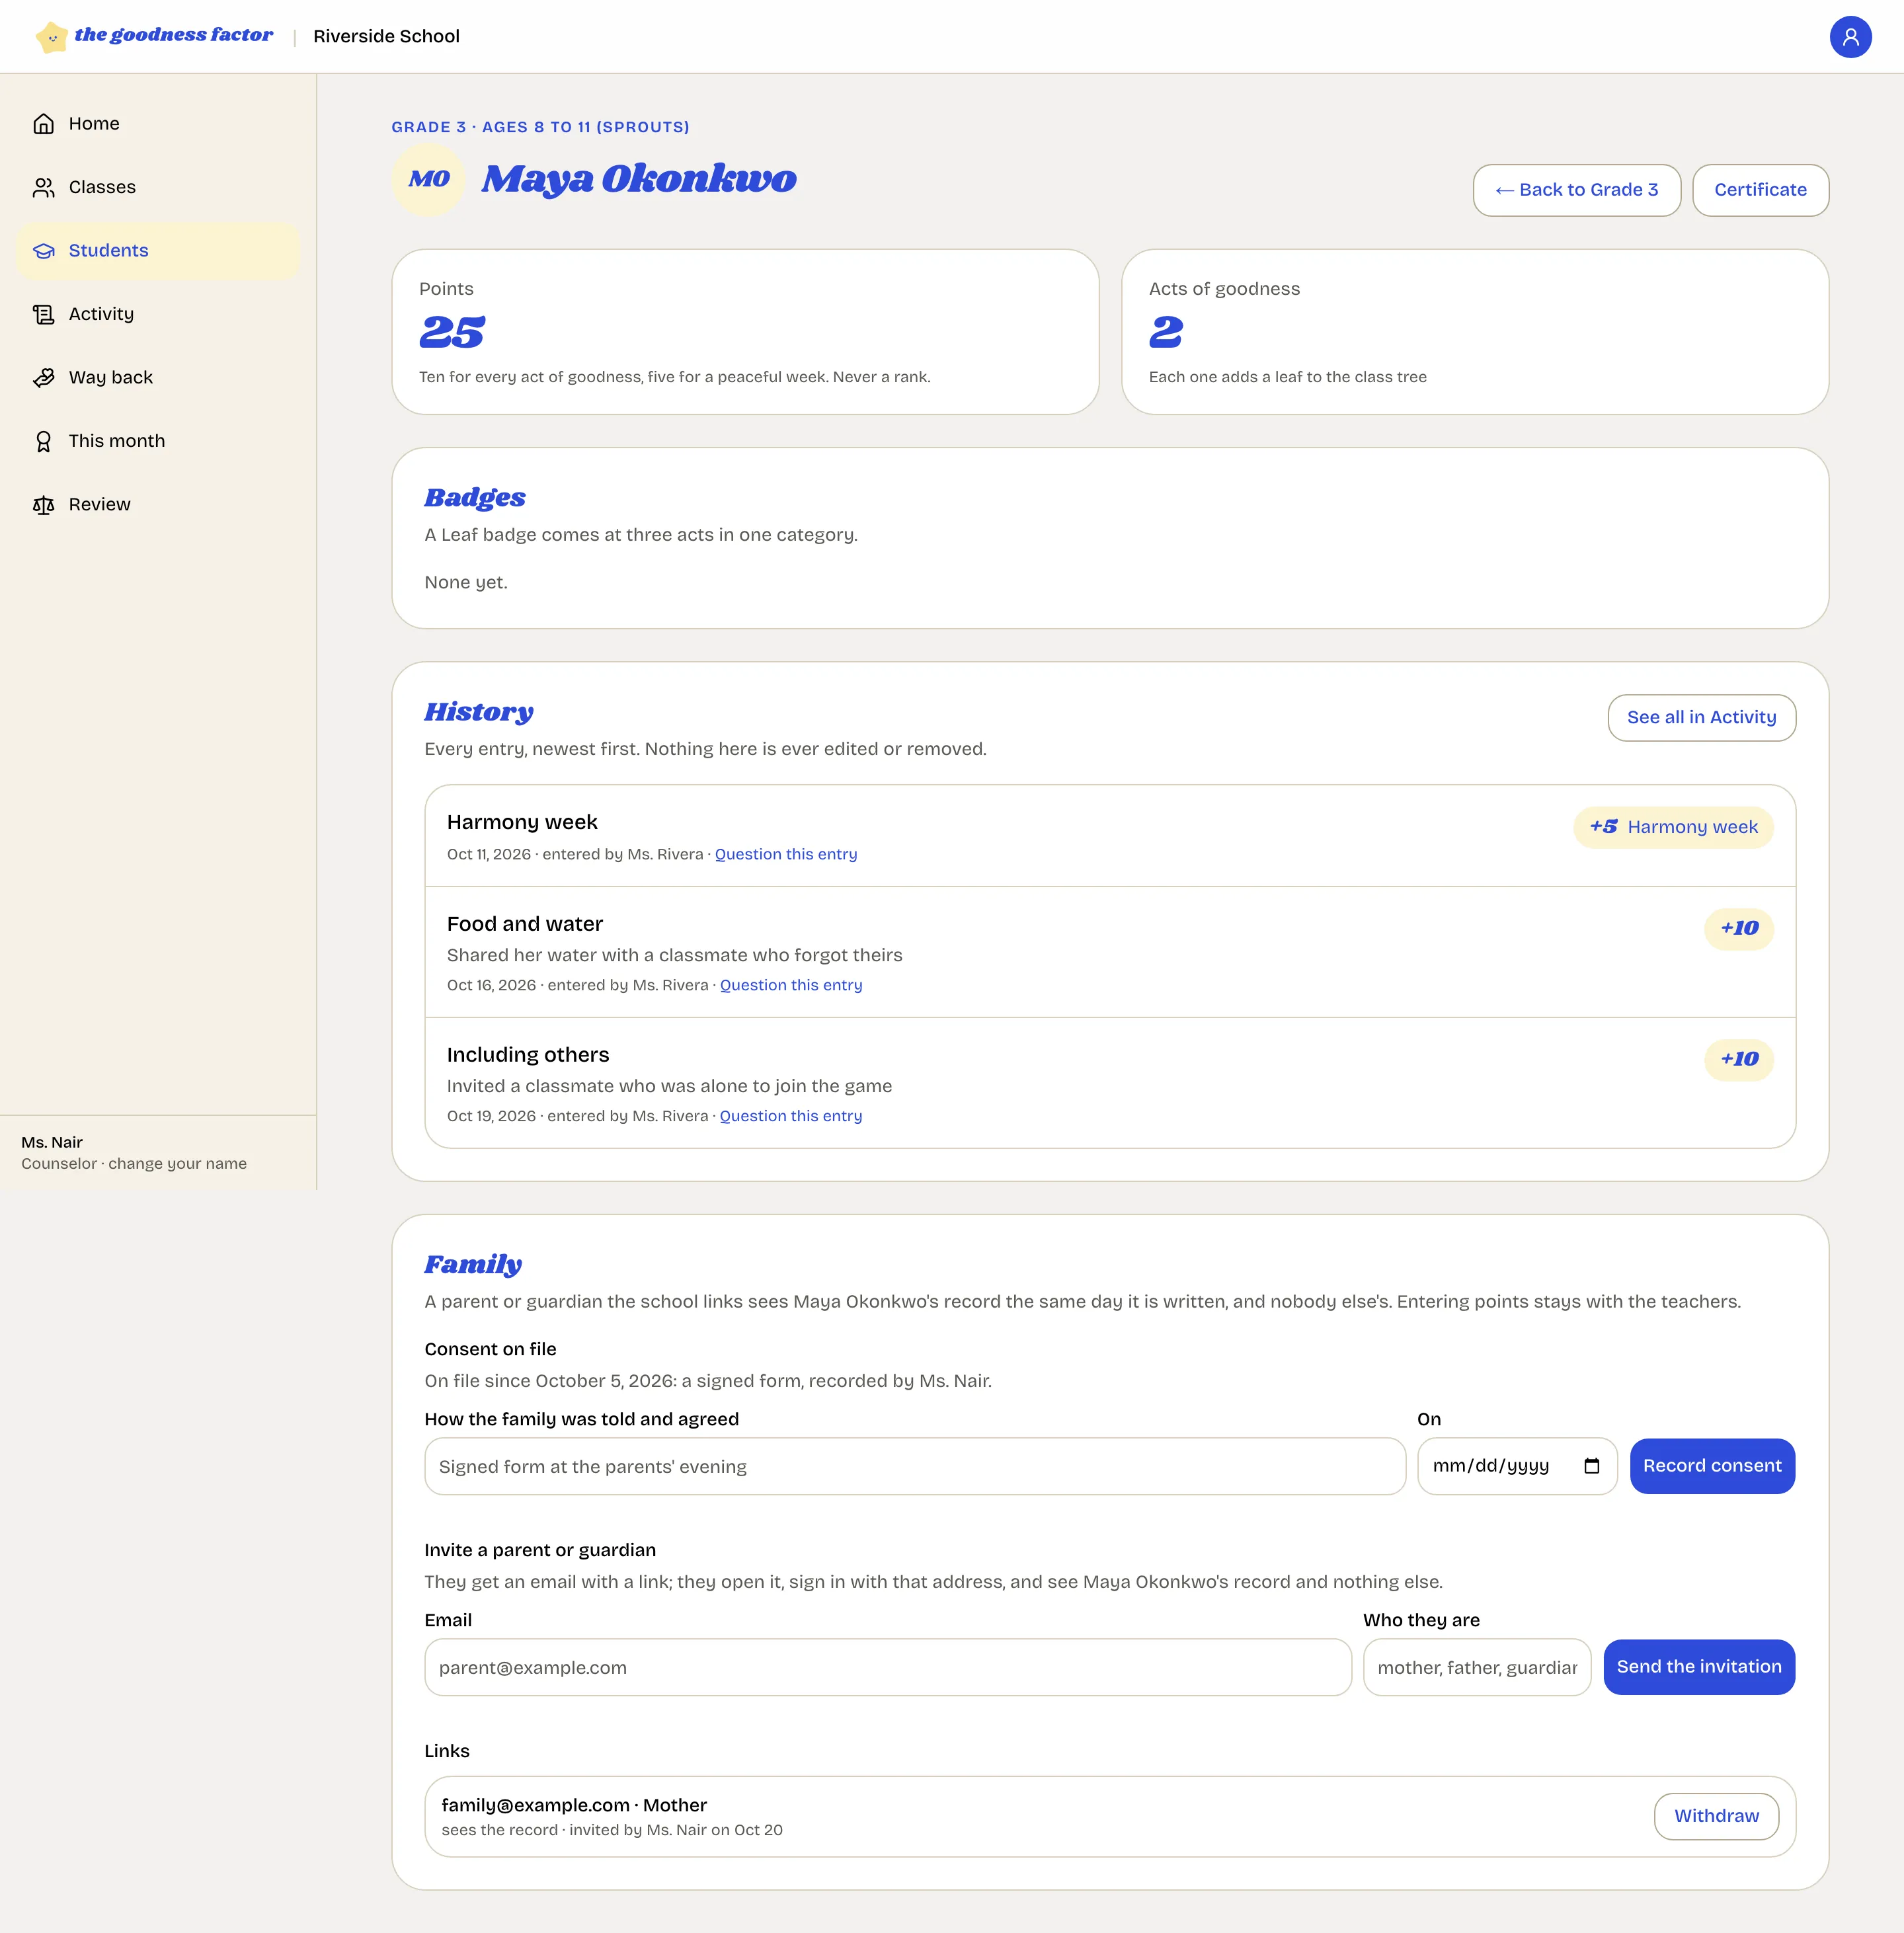Click the goodness factor star logo
The height and width of the screenshot is (1933, 1904).
click(52, 37)
